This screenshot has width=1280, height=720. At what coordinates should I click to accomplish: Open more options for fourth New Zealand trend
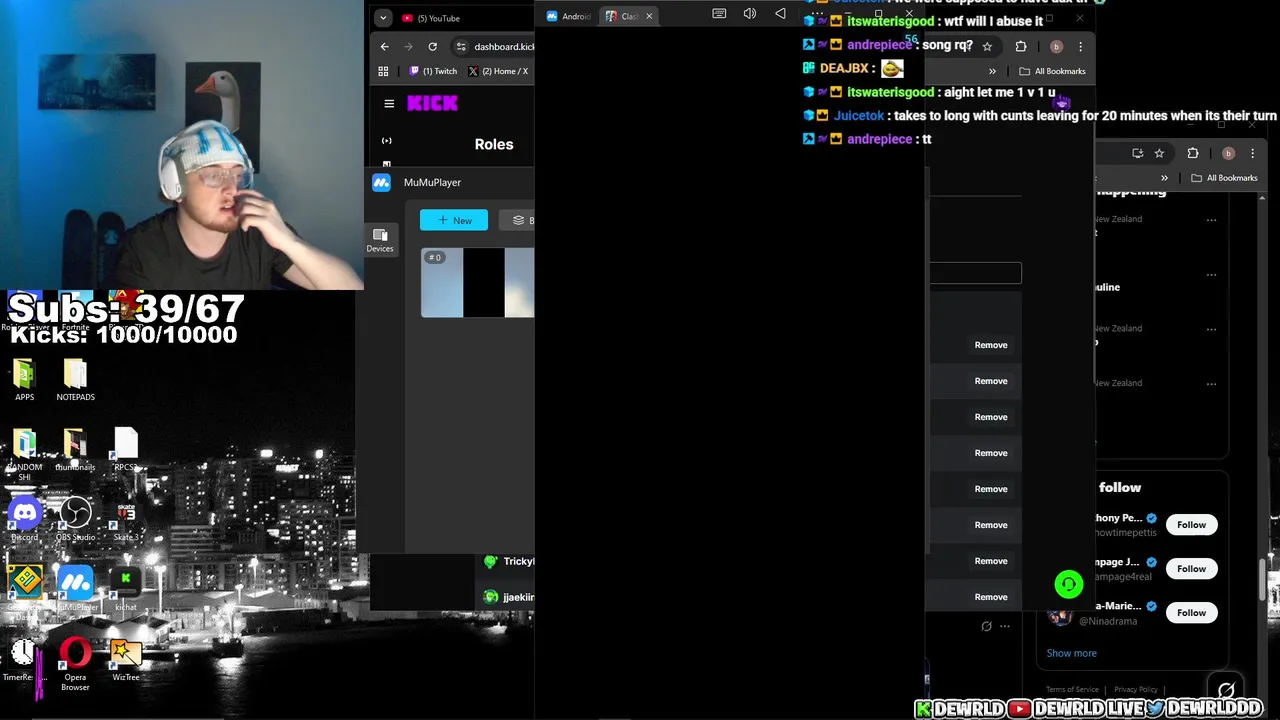click(x=1211, y=384)
